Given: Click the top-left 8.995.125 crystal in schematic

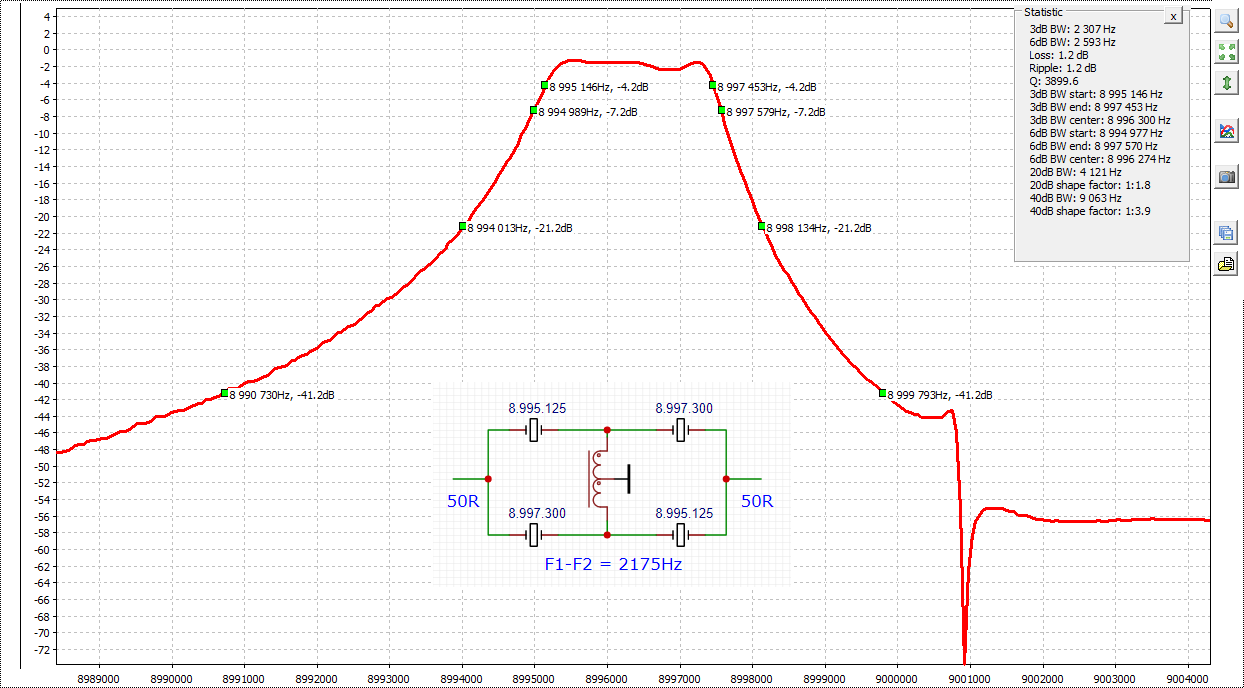Looking at the screenshot, I should tap(535, 430).
